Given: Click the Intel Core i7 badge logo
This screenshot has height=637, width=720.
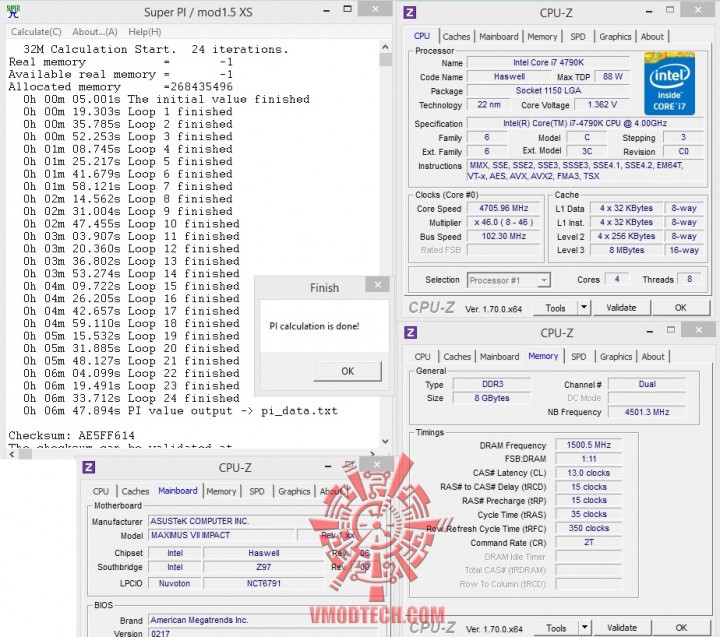Looking at the screenshot, I should [669, 84].
